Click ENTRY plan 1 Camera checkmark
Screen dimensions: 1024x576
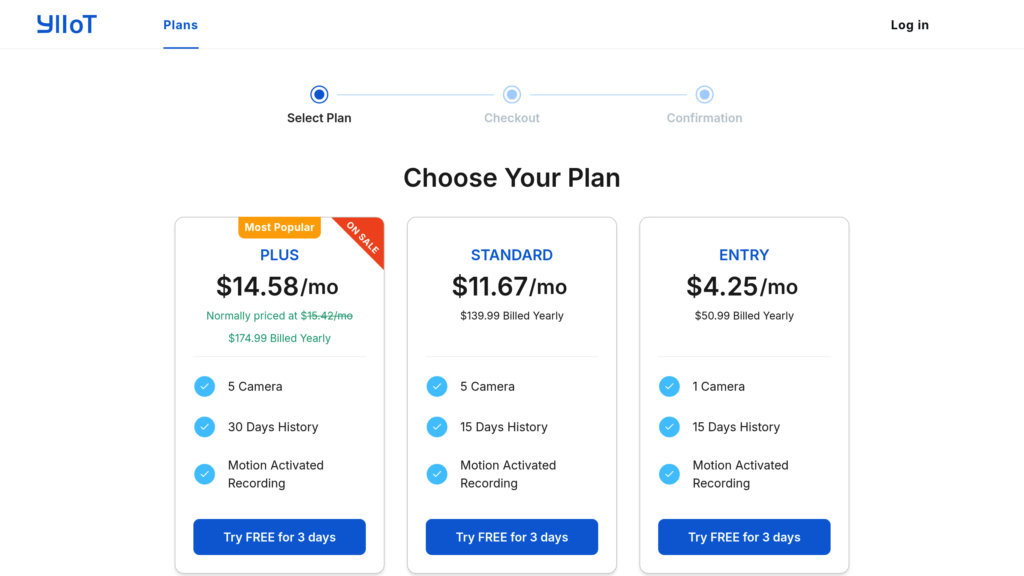[669, 386]
